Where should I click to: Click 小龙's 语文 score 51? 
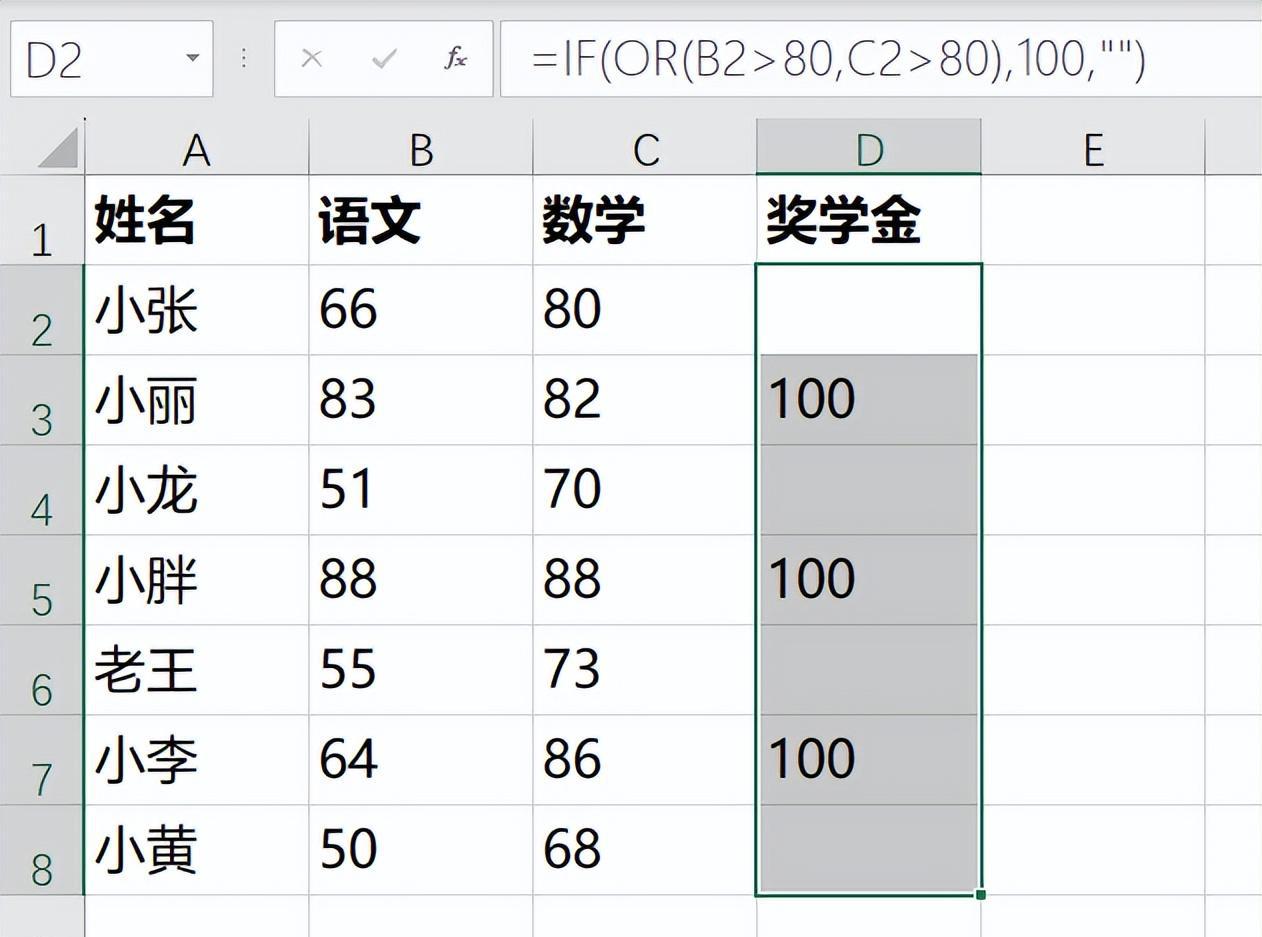[x=421, y=490]
